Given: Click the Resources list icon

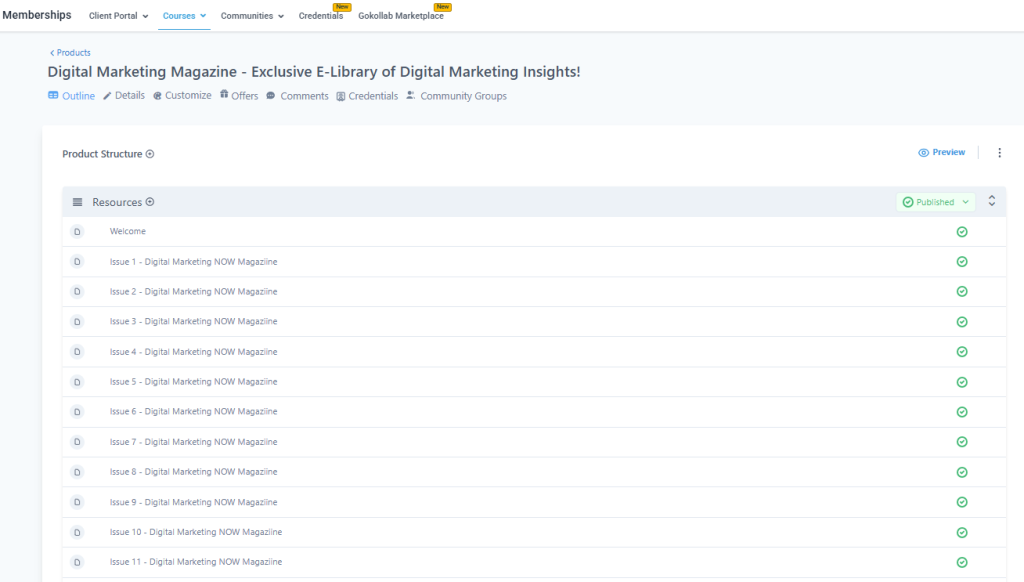Looking at the screenshot, I should coord(78,200).
